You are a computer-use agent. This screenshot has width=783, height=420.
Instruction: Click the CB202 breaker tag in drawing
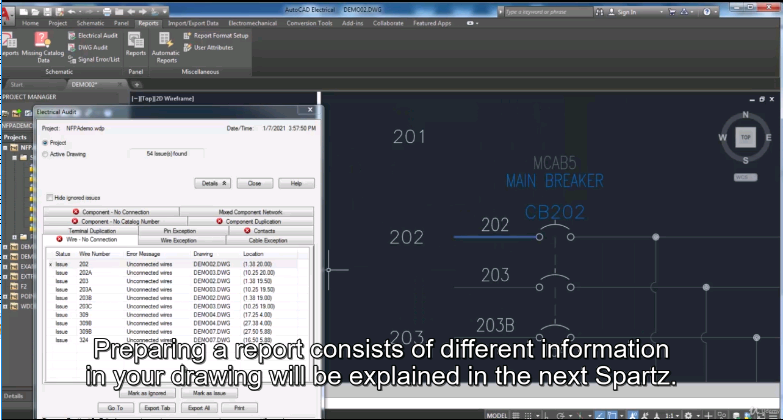[x=555, y=212]
